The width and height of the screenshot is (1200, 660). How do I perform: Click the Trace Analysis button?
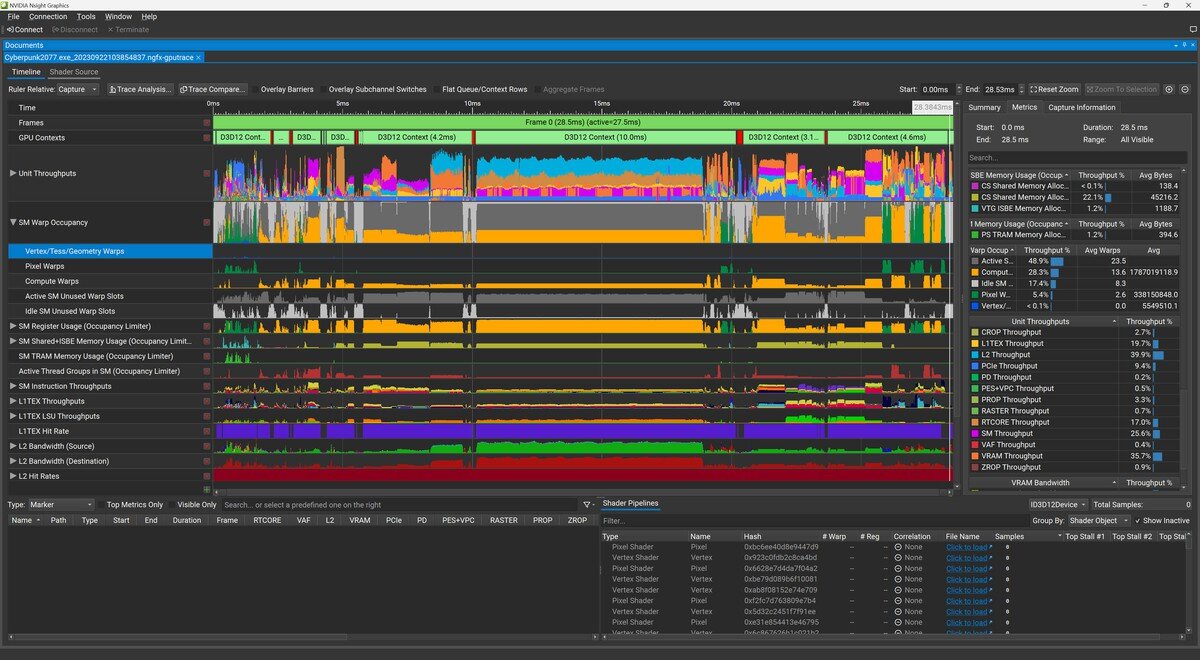click(139, 89)
